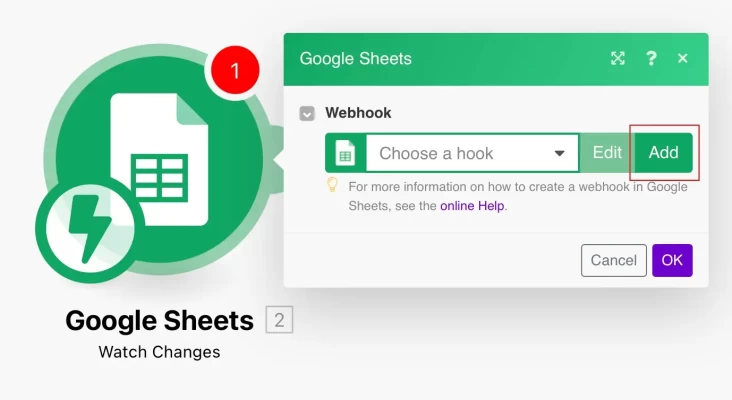Close the Google Sheets dialog
The image size is (732, 400).
pyautogui.click(x=683, y=58)
